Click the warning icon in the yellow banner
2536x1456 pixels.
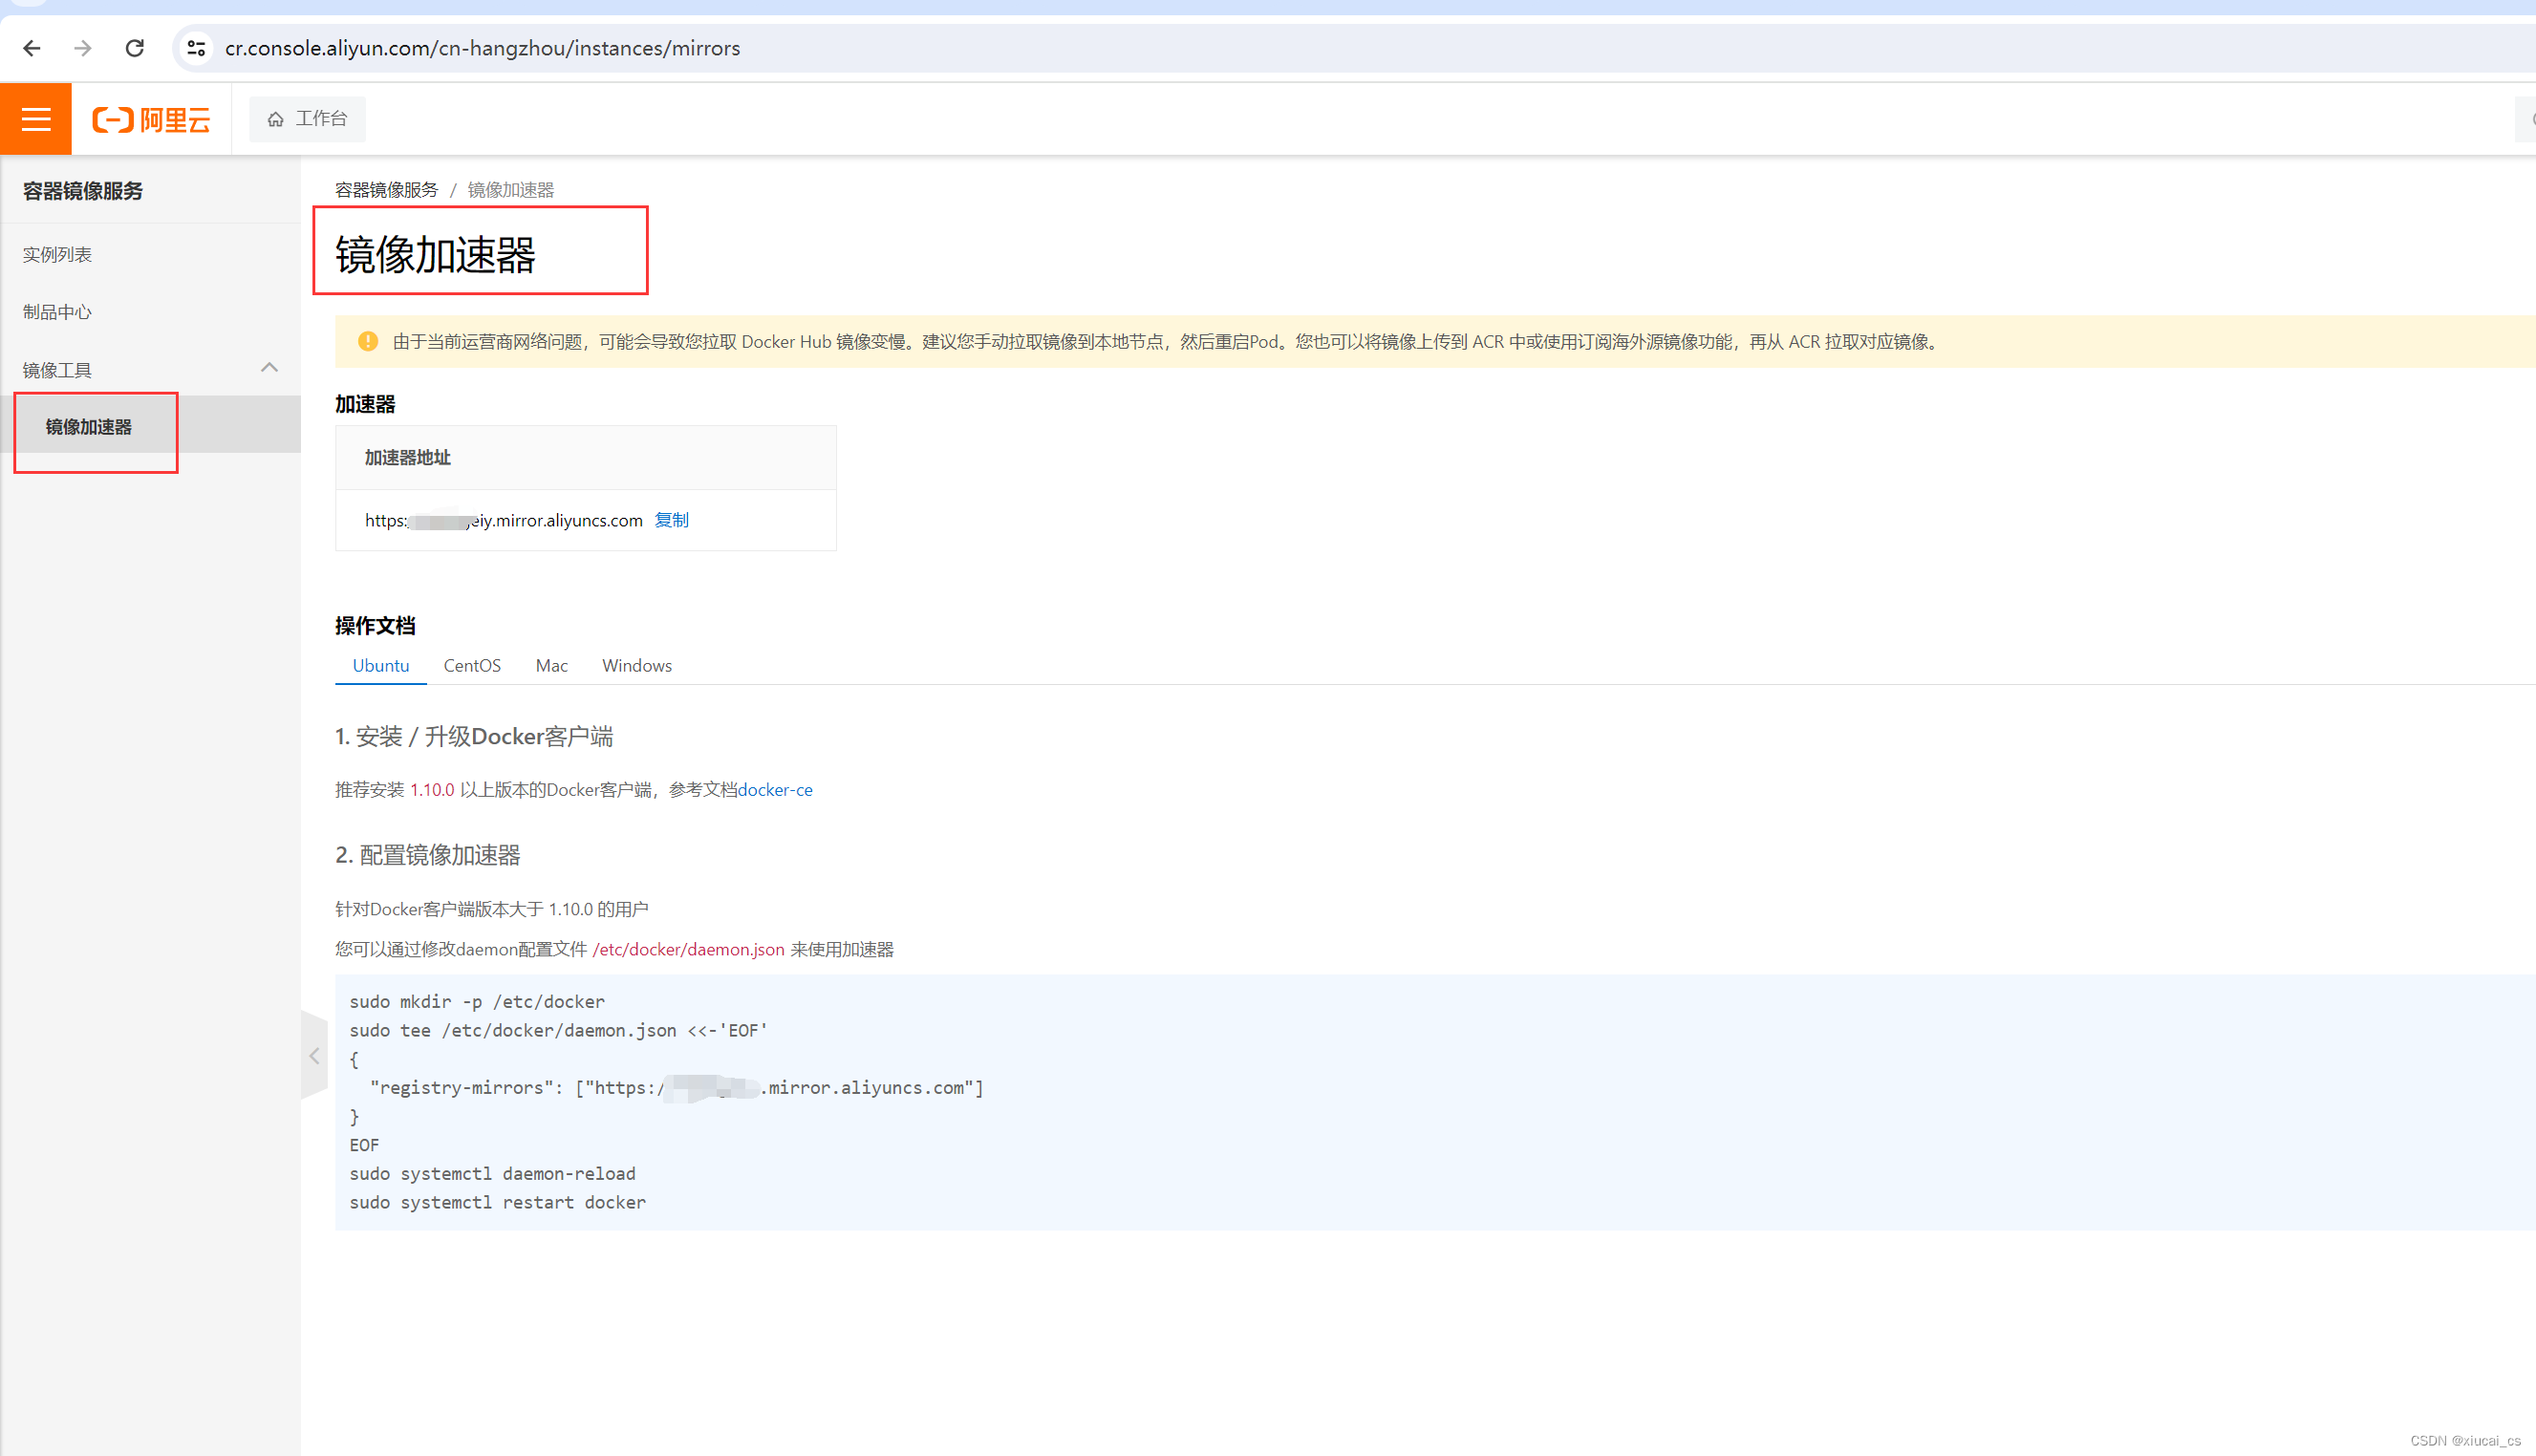[x=367, y=341]
